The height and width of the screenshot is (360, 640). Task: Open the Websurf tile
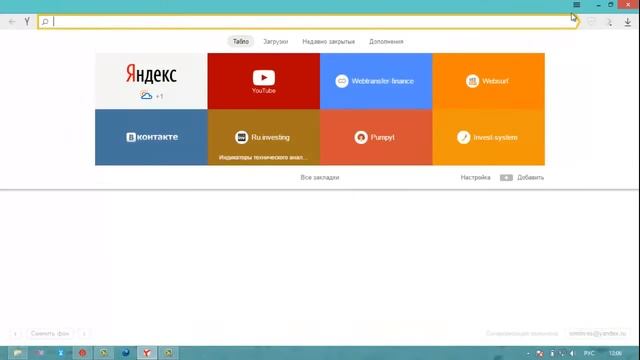489,81
